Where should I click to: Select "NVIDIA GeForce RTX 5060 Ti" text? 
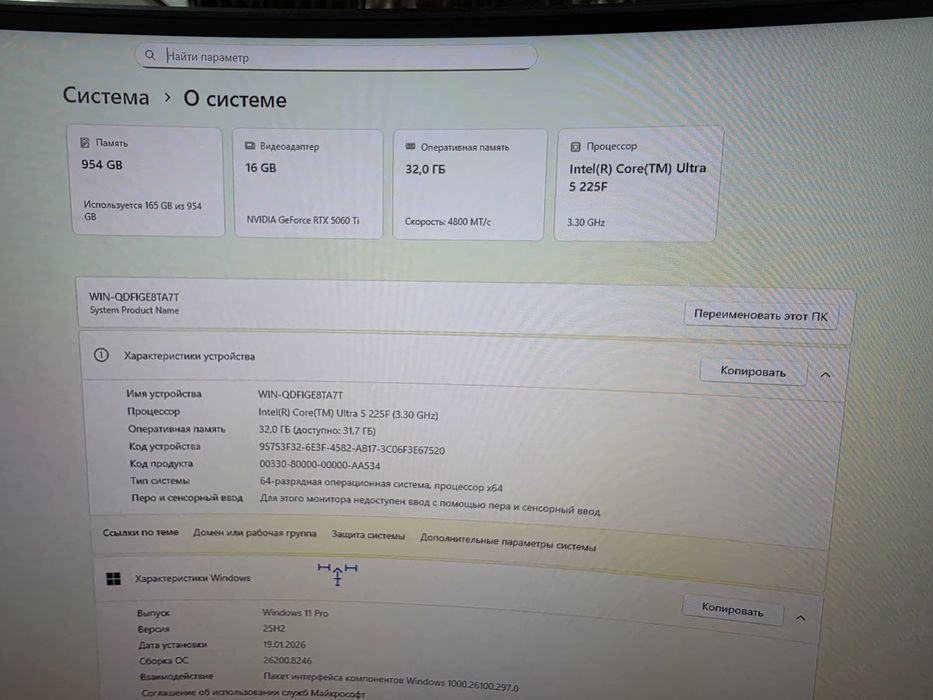tap(303, 220)
